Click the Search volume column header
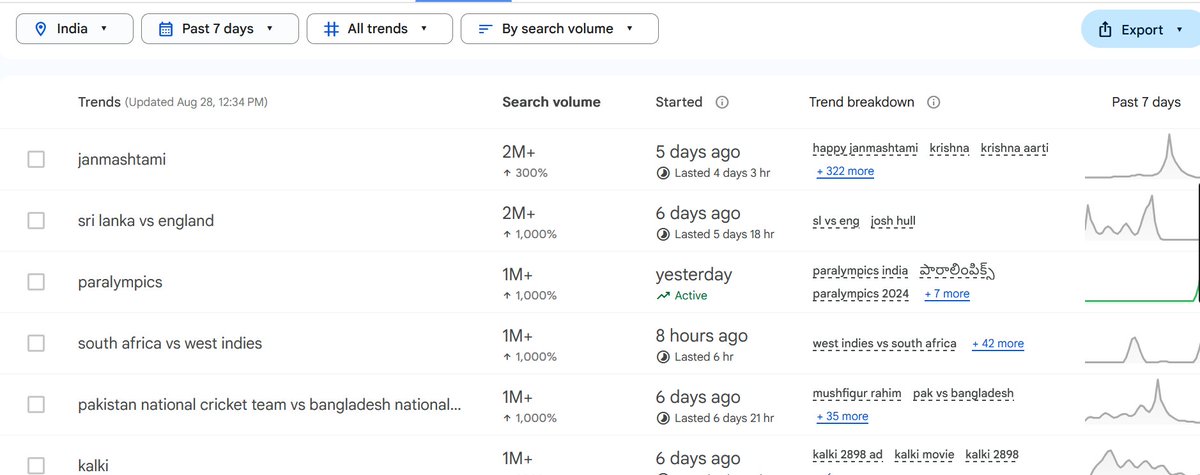This screenshot has width=1200, height=475. [551, 102]
